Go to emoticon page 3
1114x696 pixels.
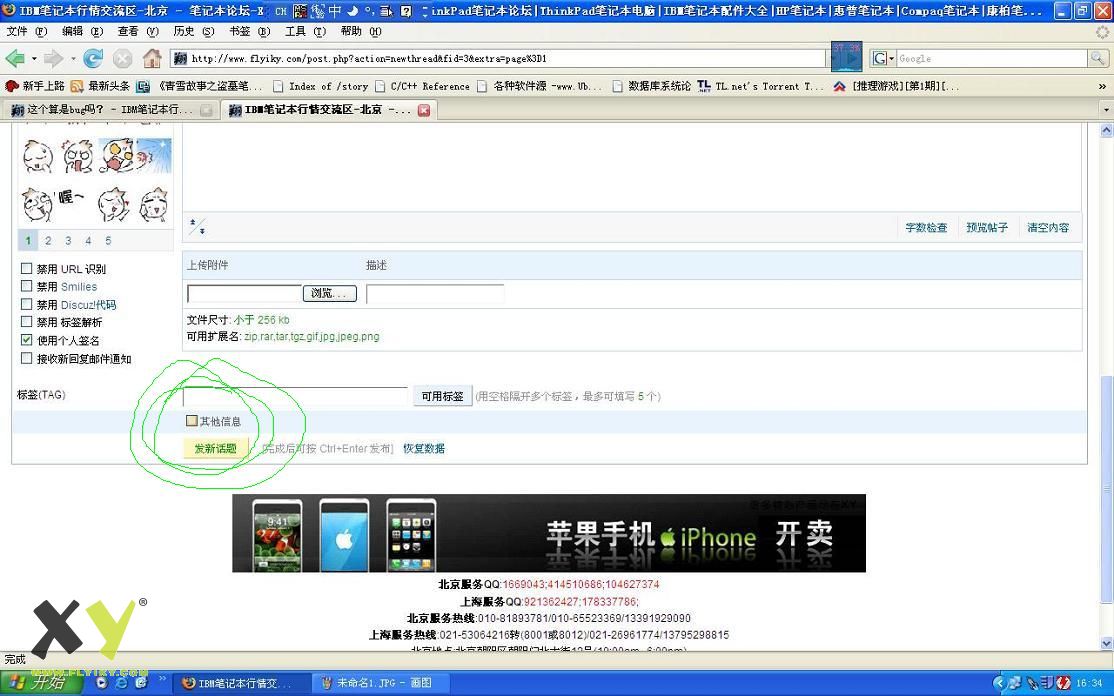(x=68, y=241)
